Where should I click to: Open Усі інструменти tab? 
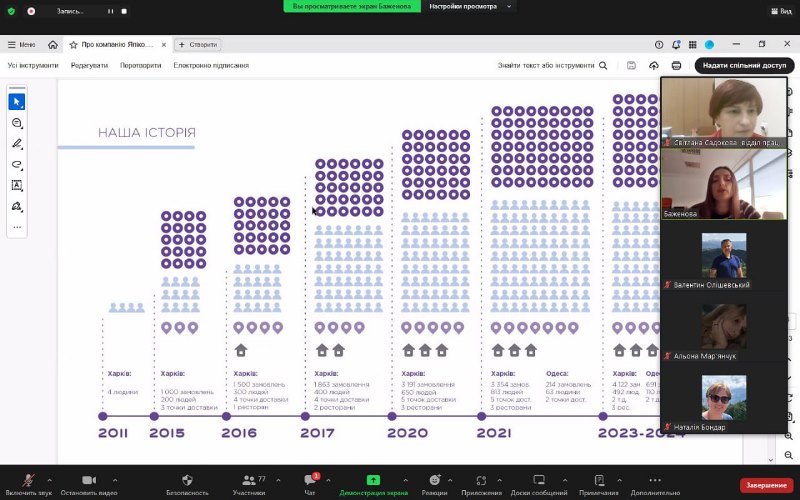(33, 65)
